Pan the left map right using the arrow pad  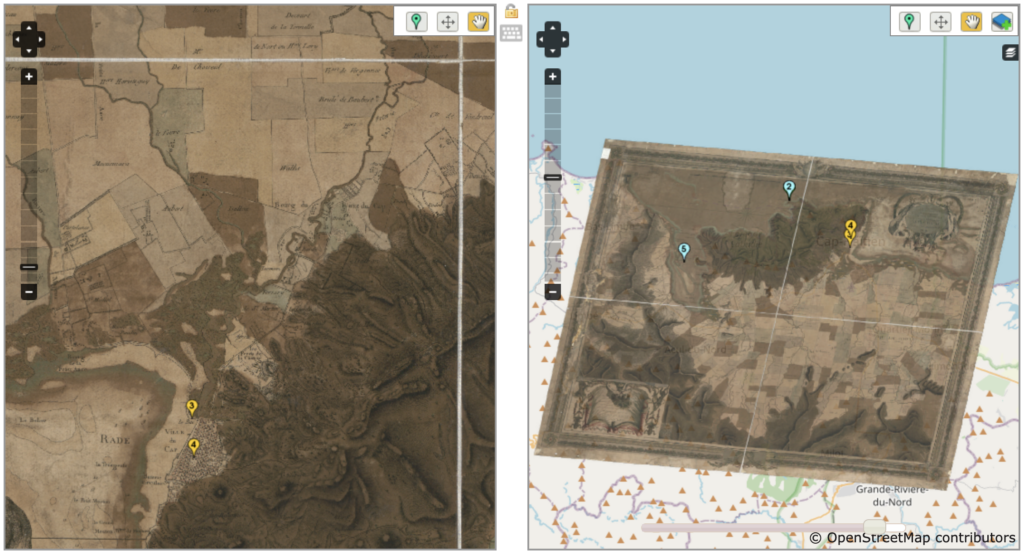click(x=40, y=40)
